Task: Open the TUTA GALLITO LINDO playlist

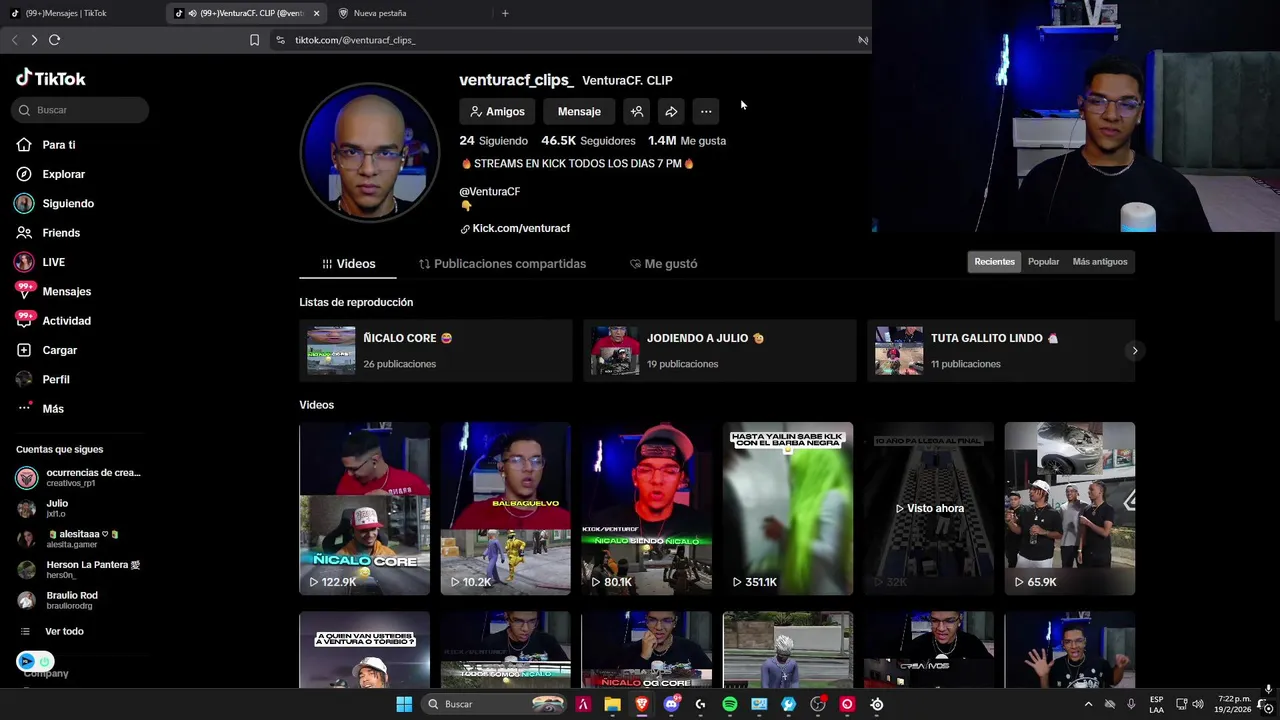Action: (x=1001, y=350)
